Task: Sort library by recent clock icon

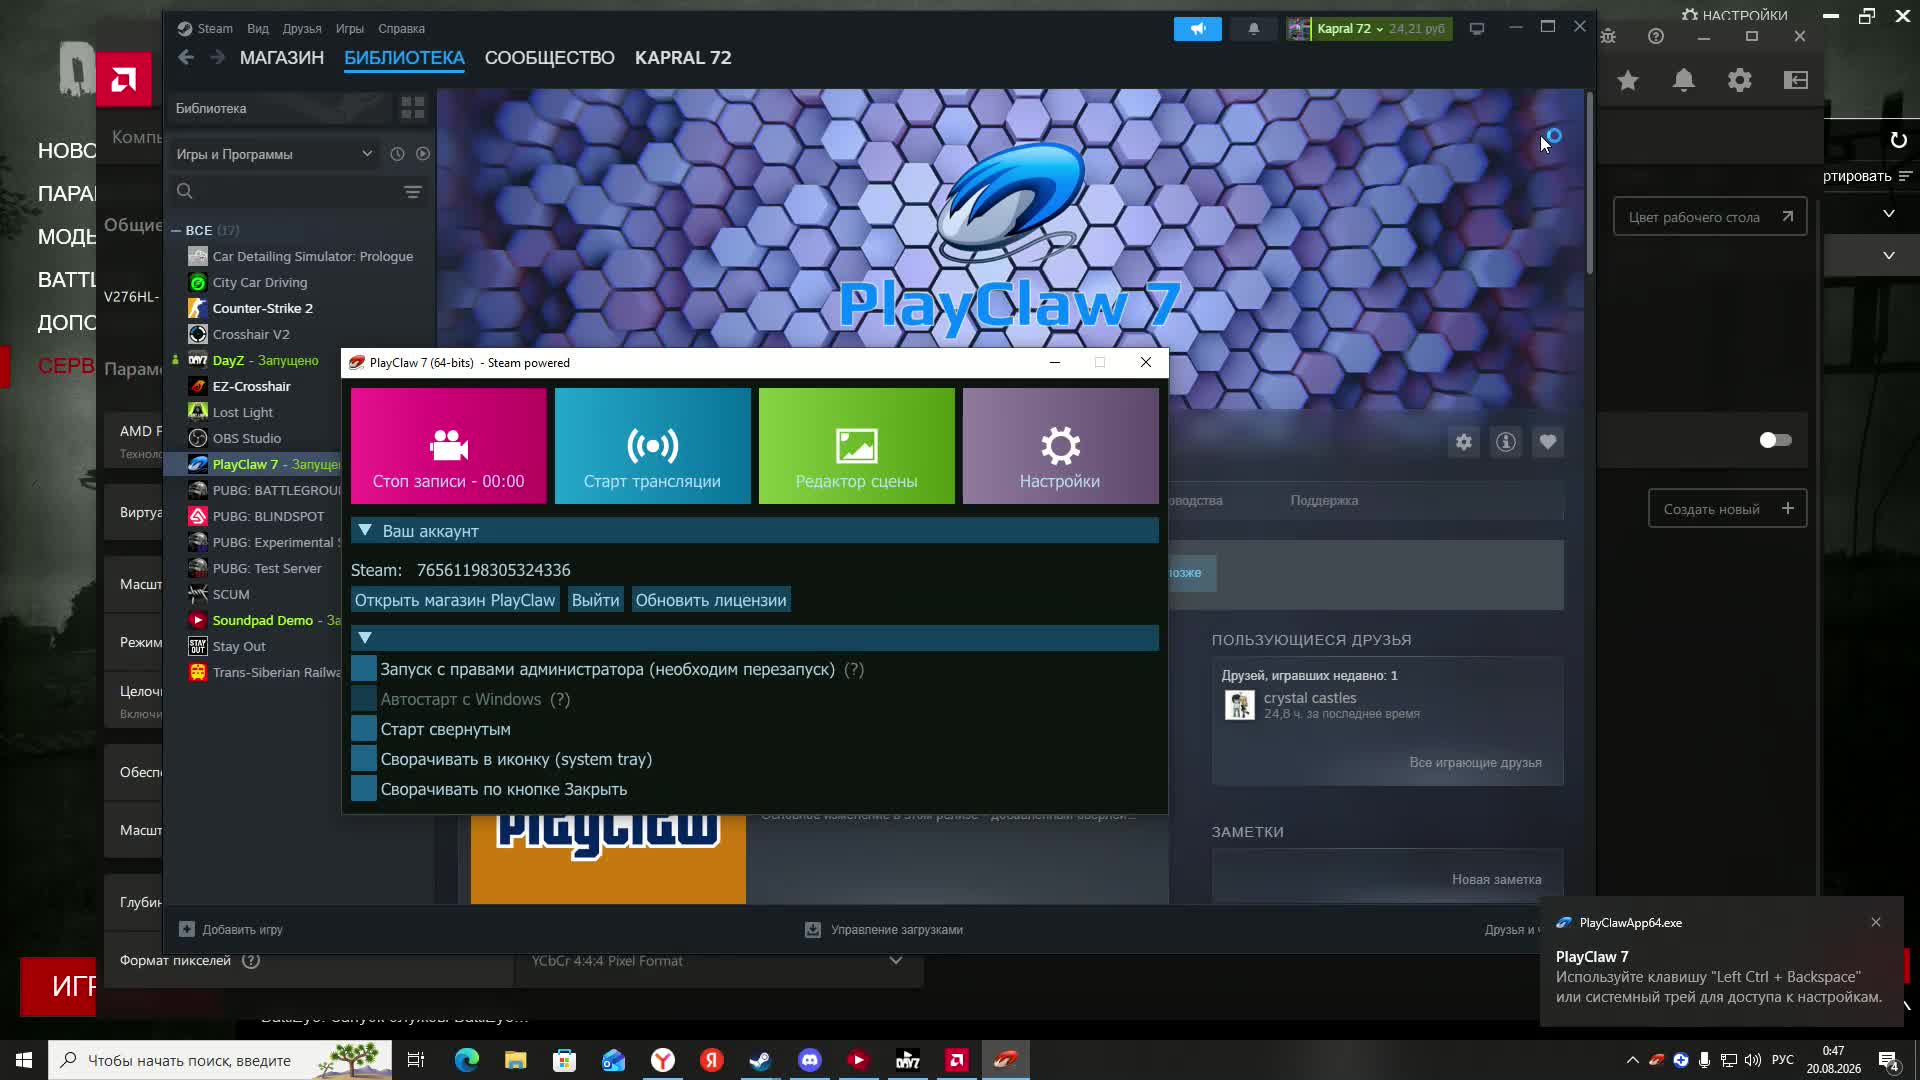Action: point(397,154)
